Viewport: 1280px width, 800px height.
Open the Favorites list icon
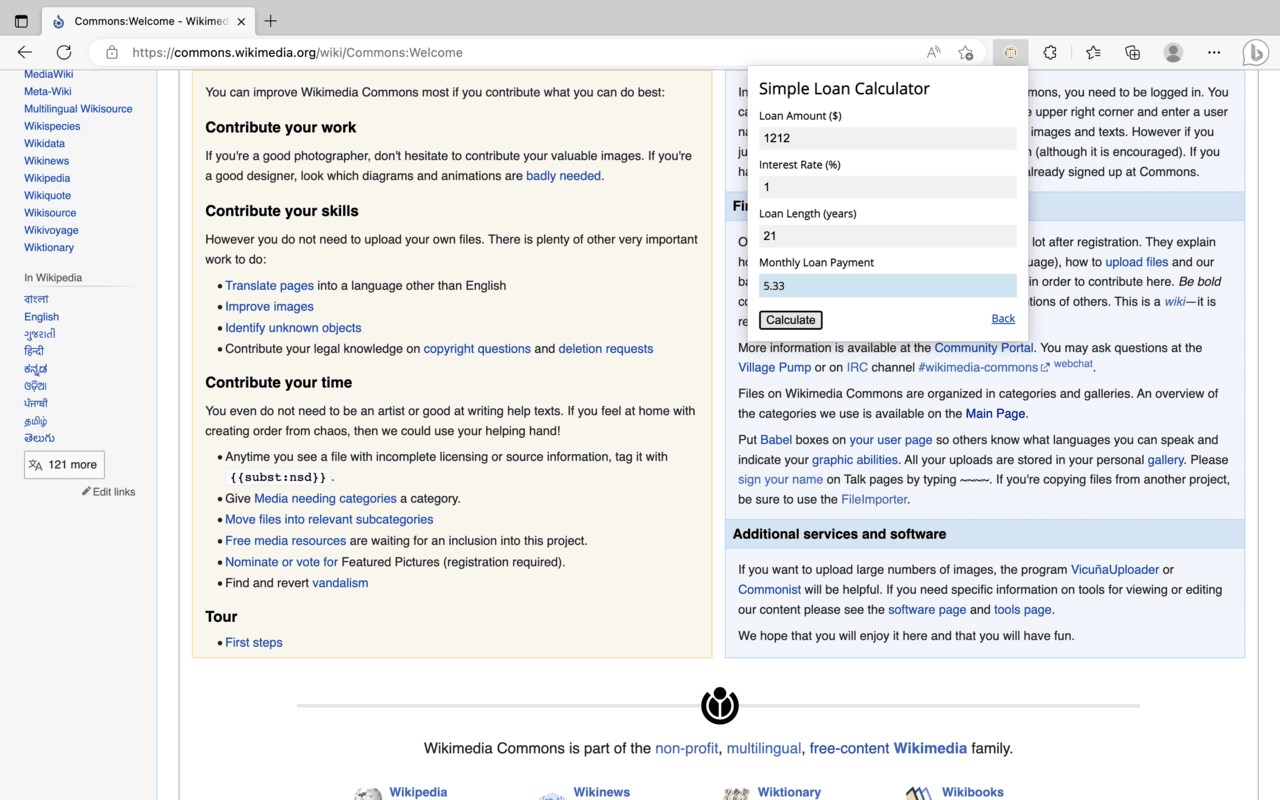coord(1093,52)
